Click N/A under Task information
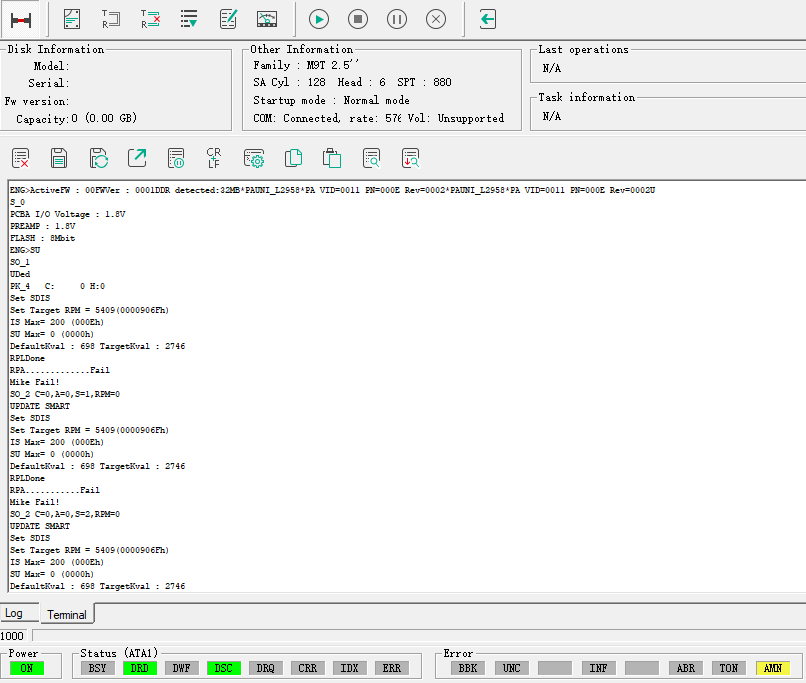This screenshot has height=683, width=806. 552,116
